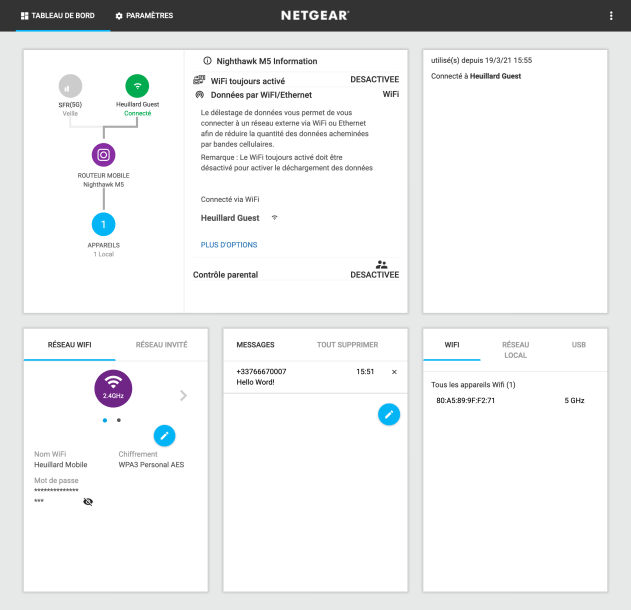
Task: Show the hidden WiFi password
Action: pos(88,502)
